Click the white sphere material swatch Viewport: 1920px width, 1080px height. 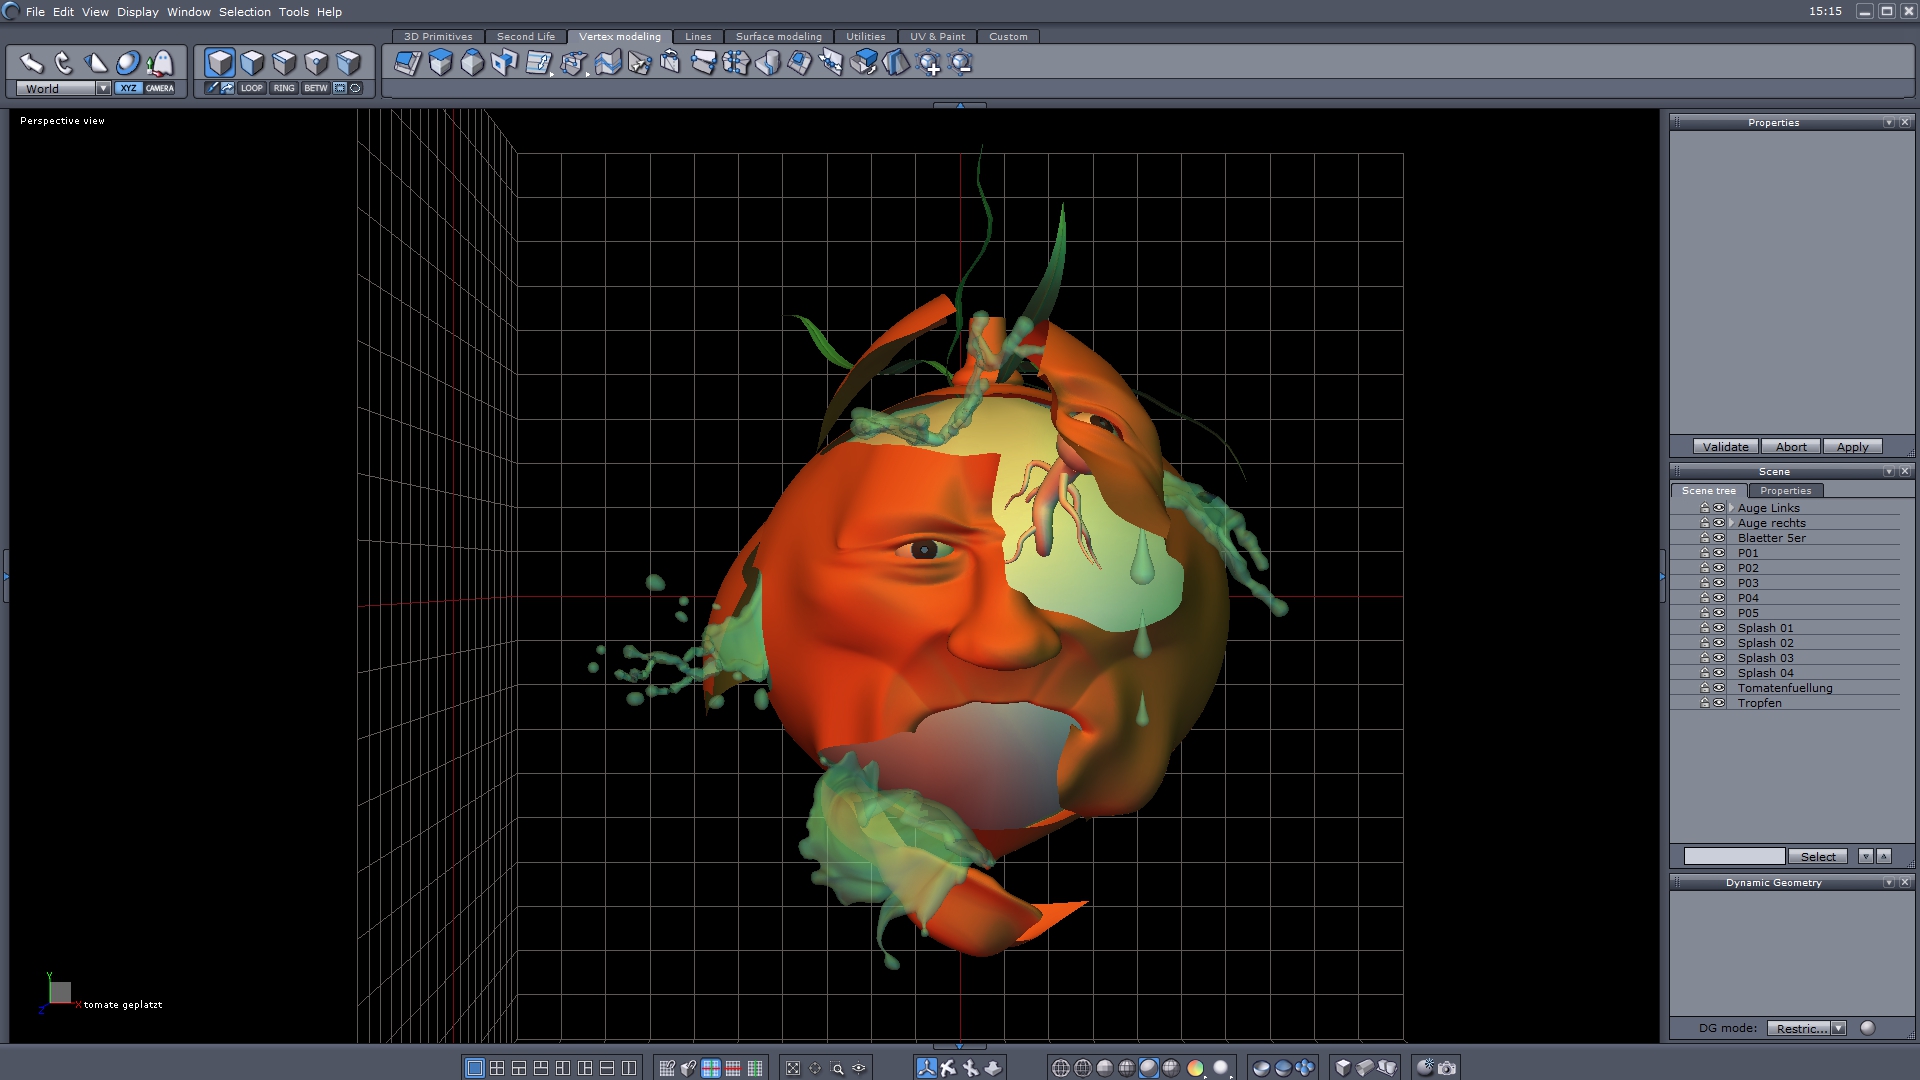click(1220, 1068)
